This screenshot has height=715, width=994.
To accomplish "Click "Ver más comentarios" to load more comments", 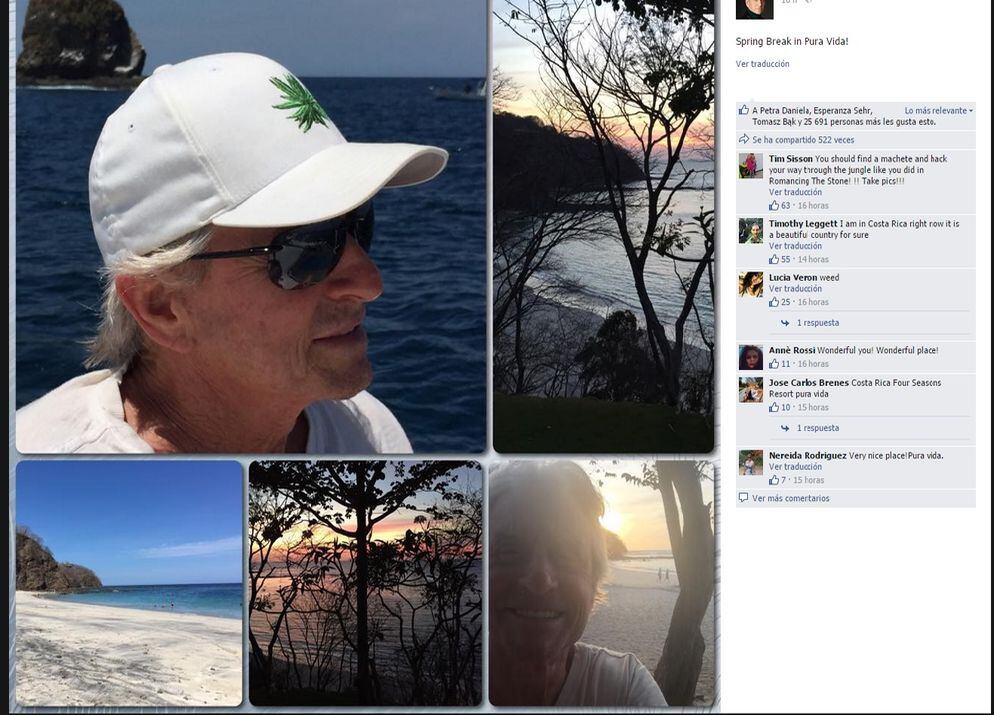I will pyautogui.click(x=790, y=498).
